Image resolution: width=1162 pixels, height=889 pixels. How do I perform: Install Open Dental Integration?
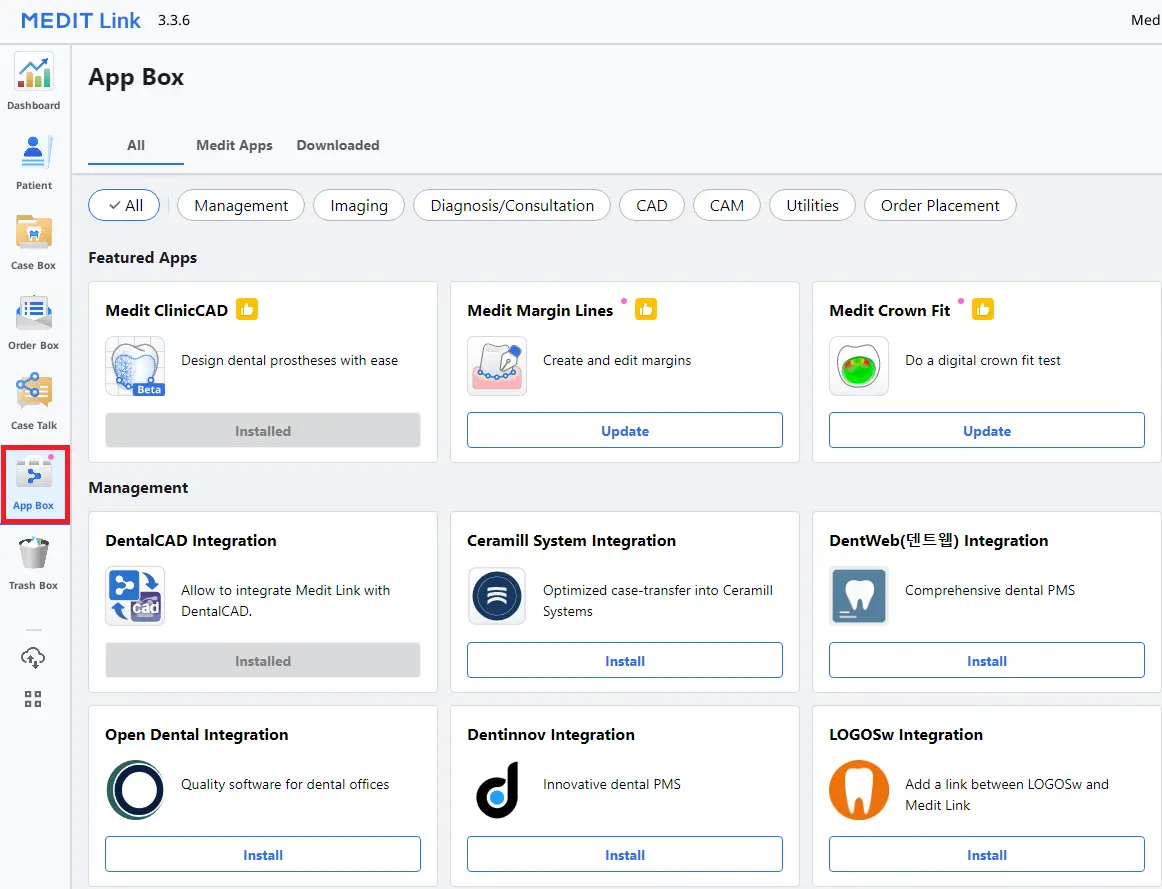click(x=262, y=854)
